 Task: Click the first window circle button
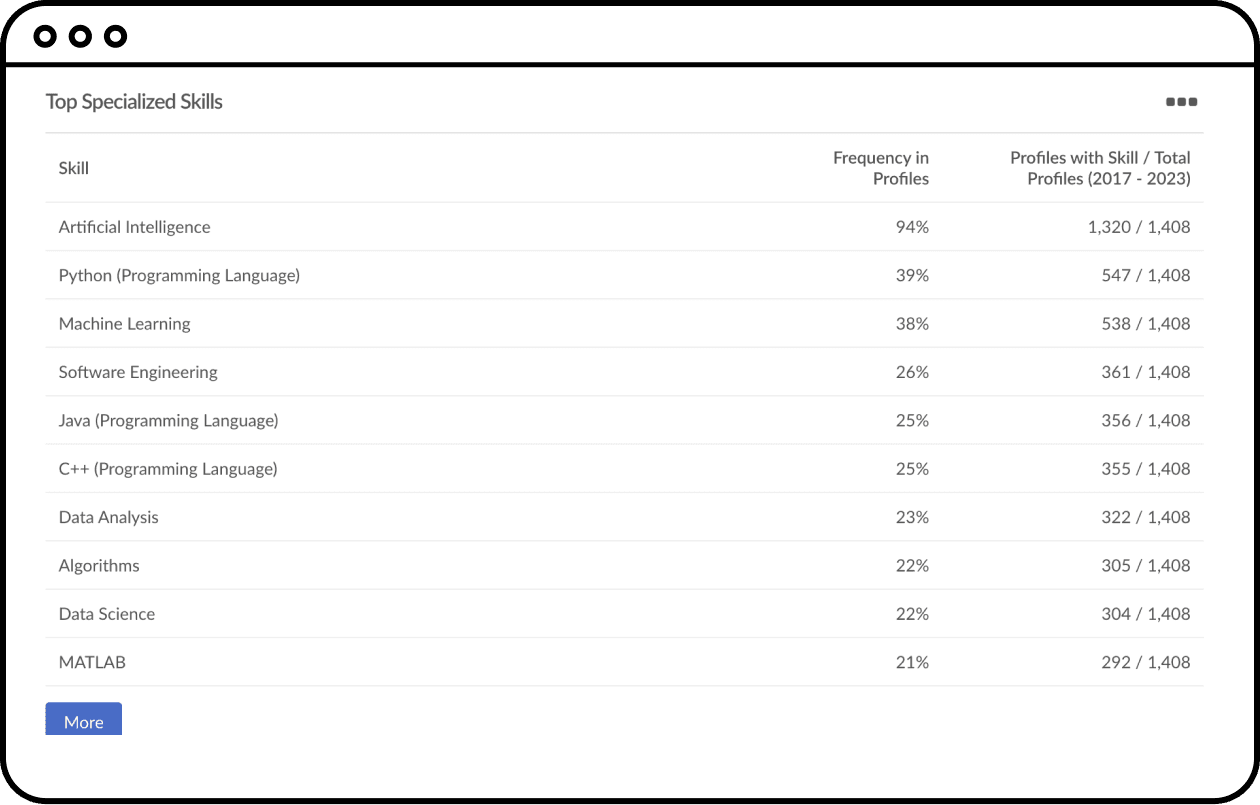[45, 37]
